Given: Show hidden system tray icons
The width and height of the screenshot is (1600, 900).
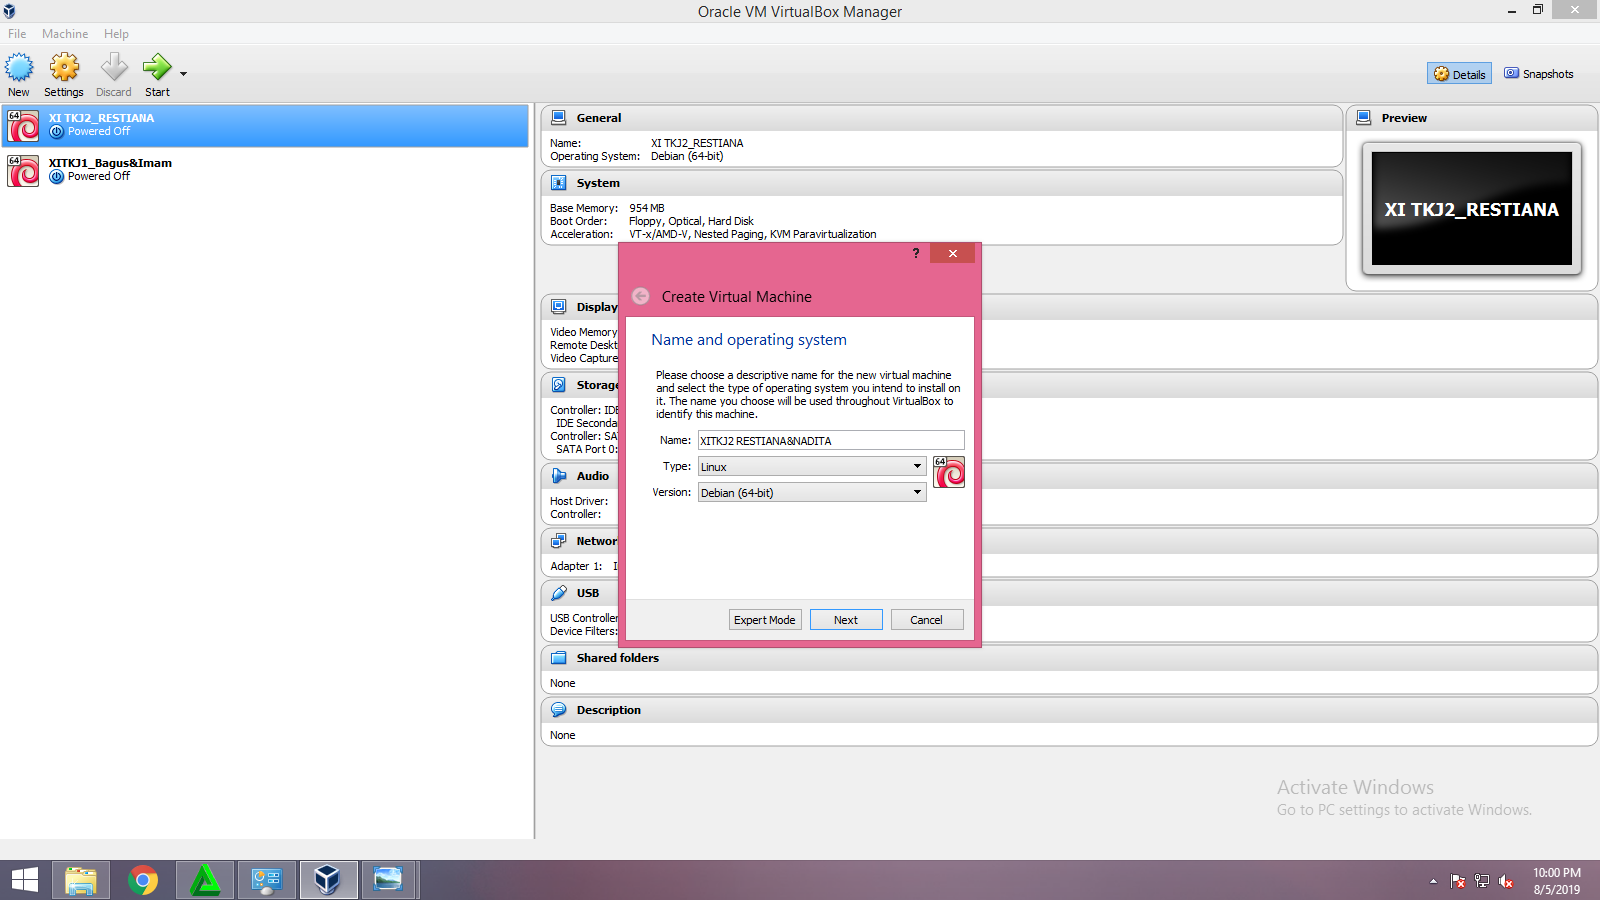Looking at the screenshot, I should pos(1433,881).
